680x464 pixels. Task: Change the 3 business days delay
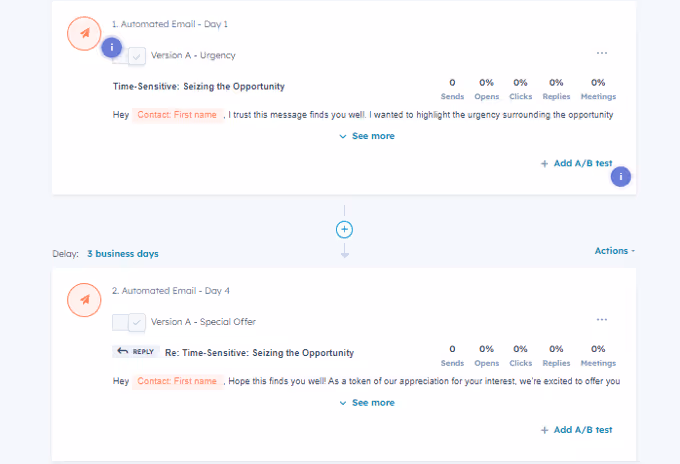pyautogui.click(x=123, y=254)
